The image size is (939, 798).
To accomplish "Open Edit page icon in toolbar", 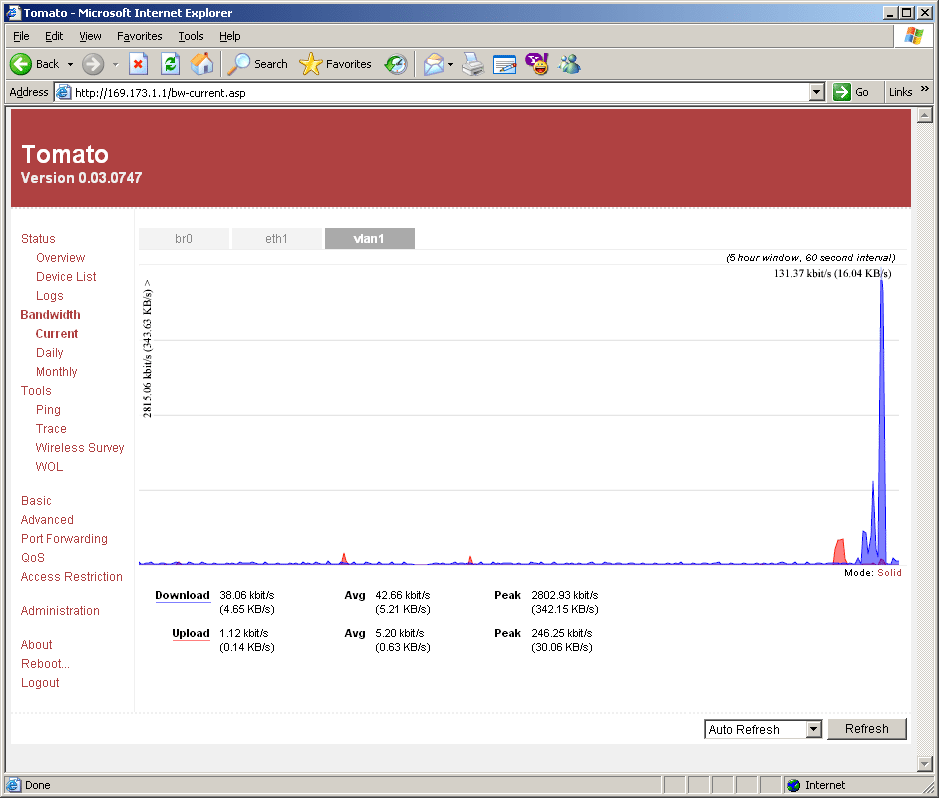I will coord(505,64).
